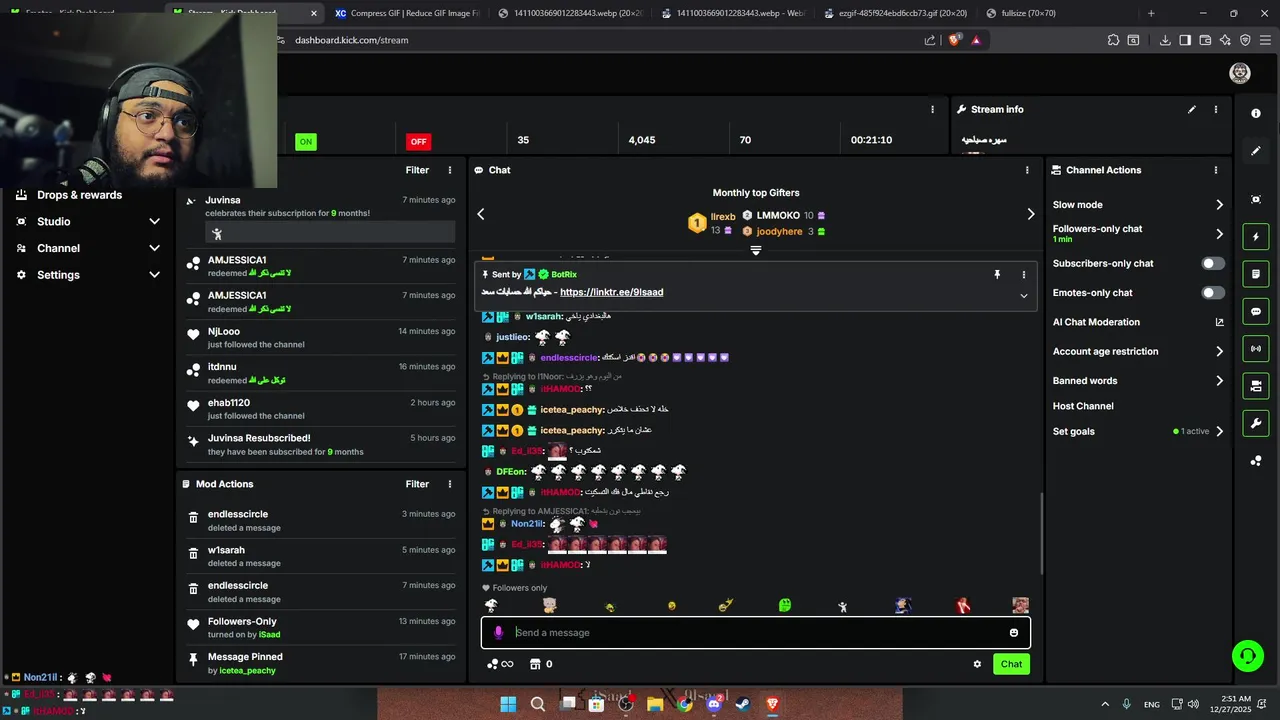Open the Channel Actions three-dot menu
1280x720 pixels.
(1216, 170)
